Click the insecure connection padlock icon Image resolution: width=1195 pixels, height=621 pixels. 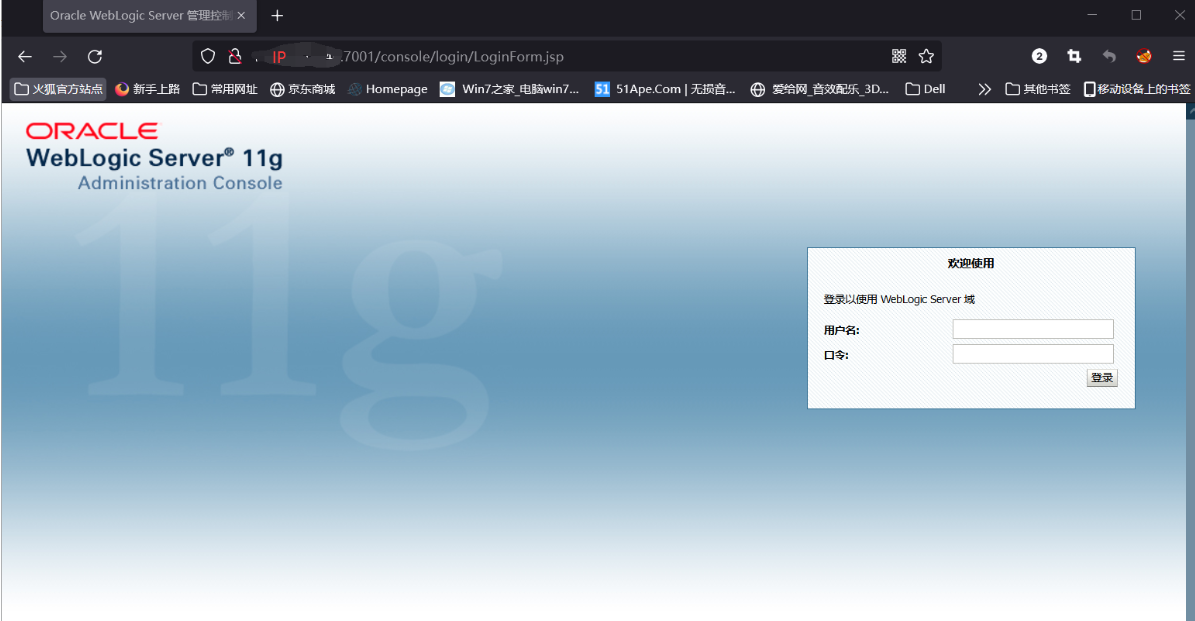coord(235,56)
